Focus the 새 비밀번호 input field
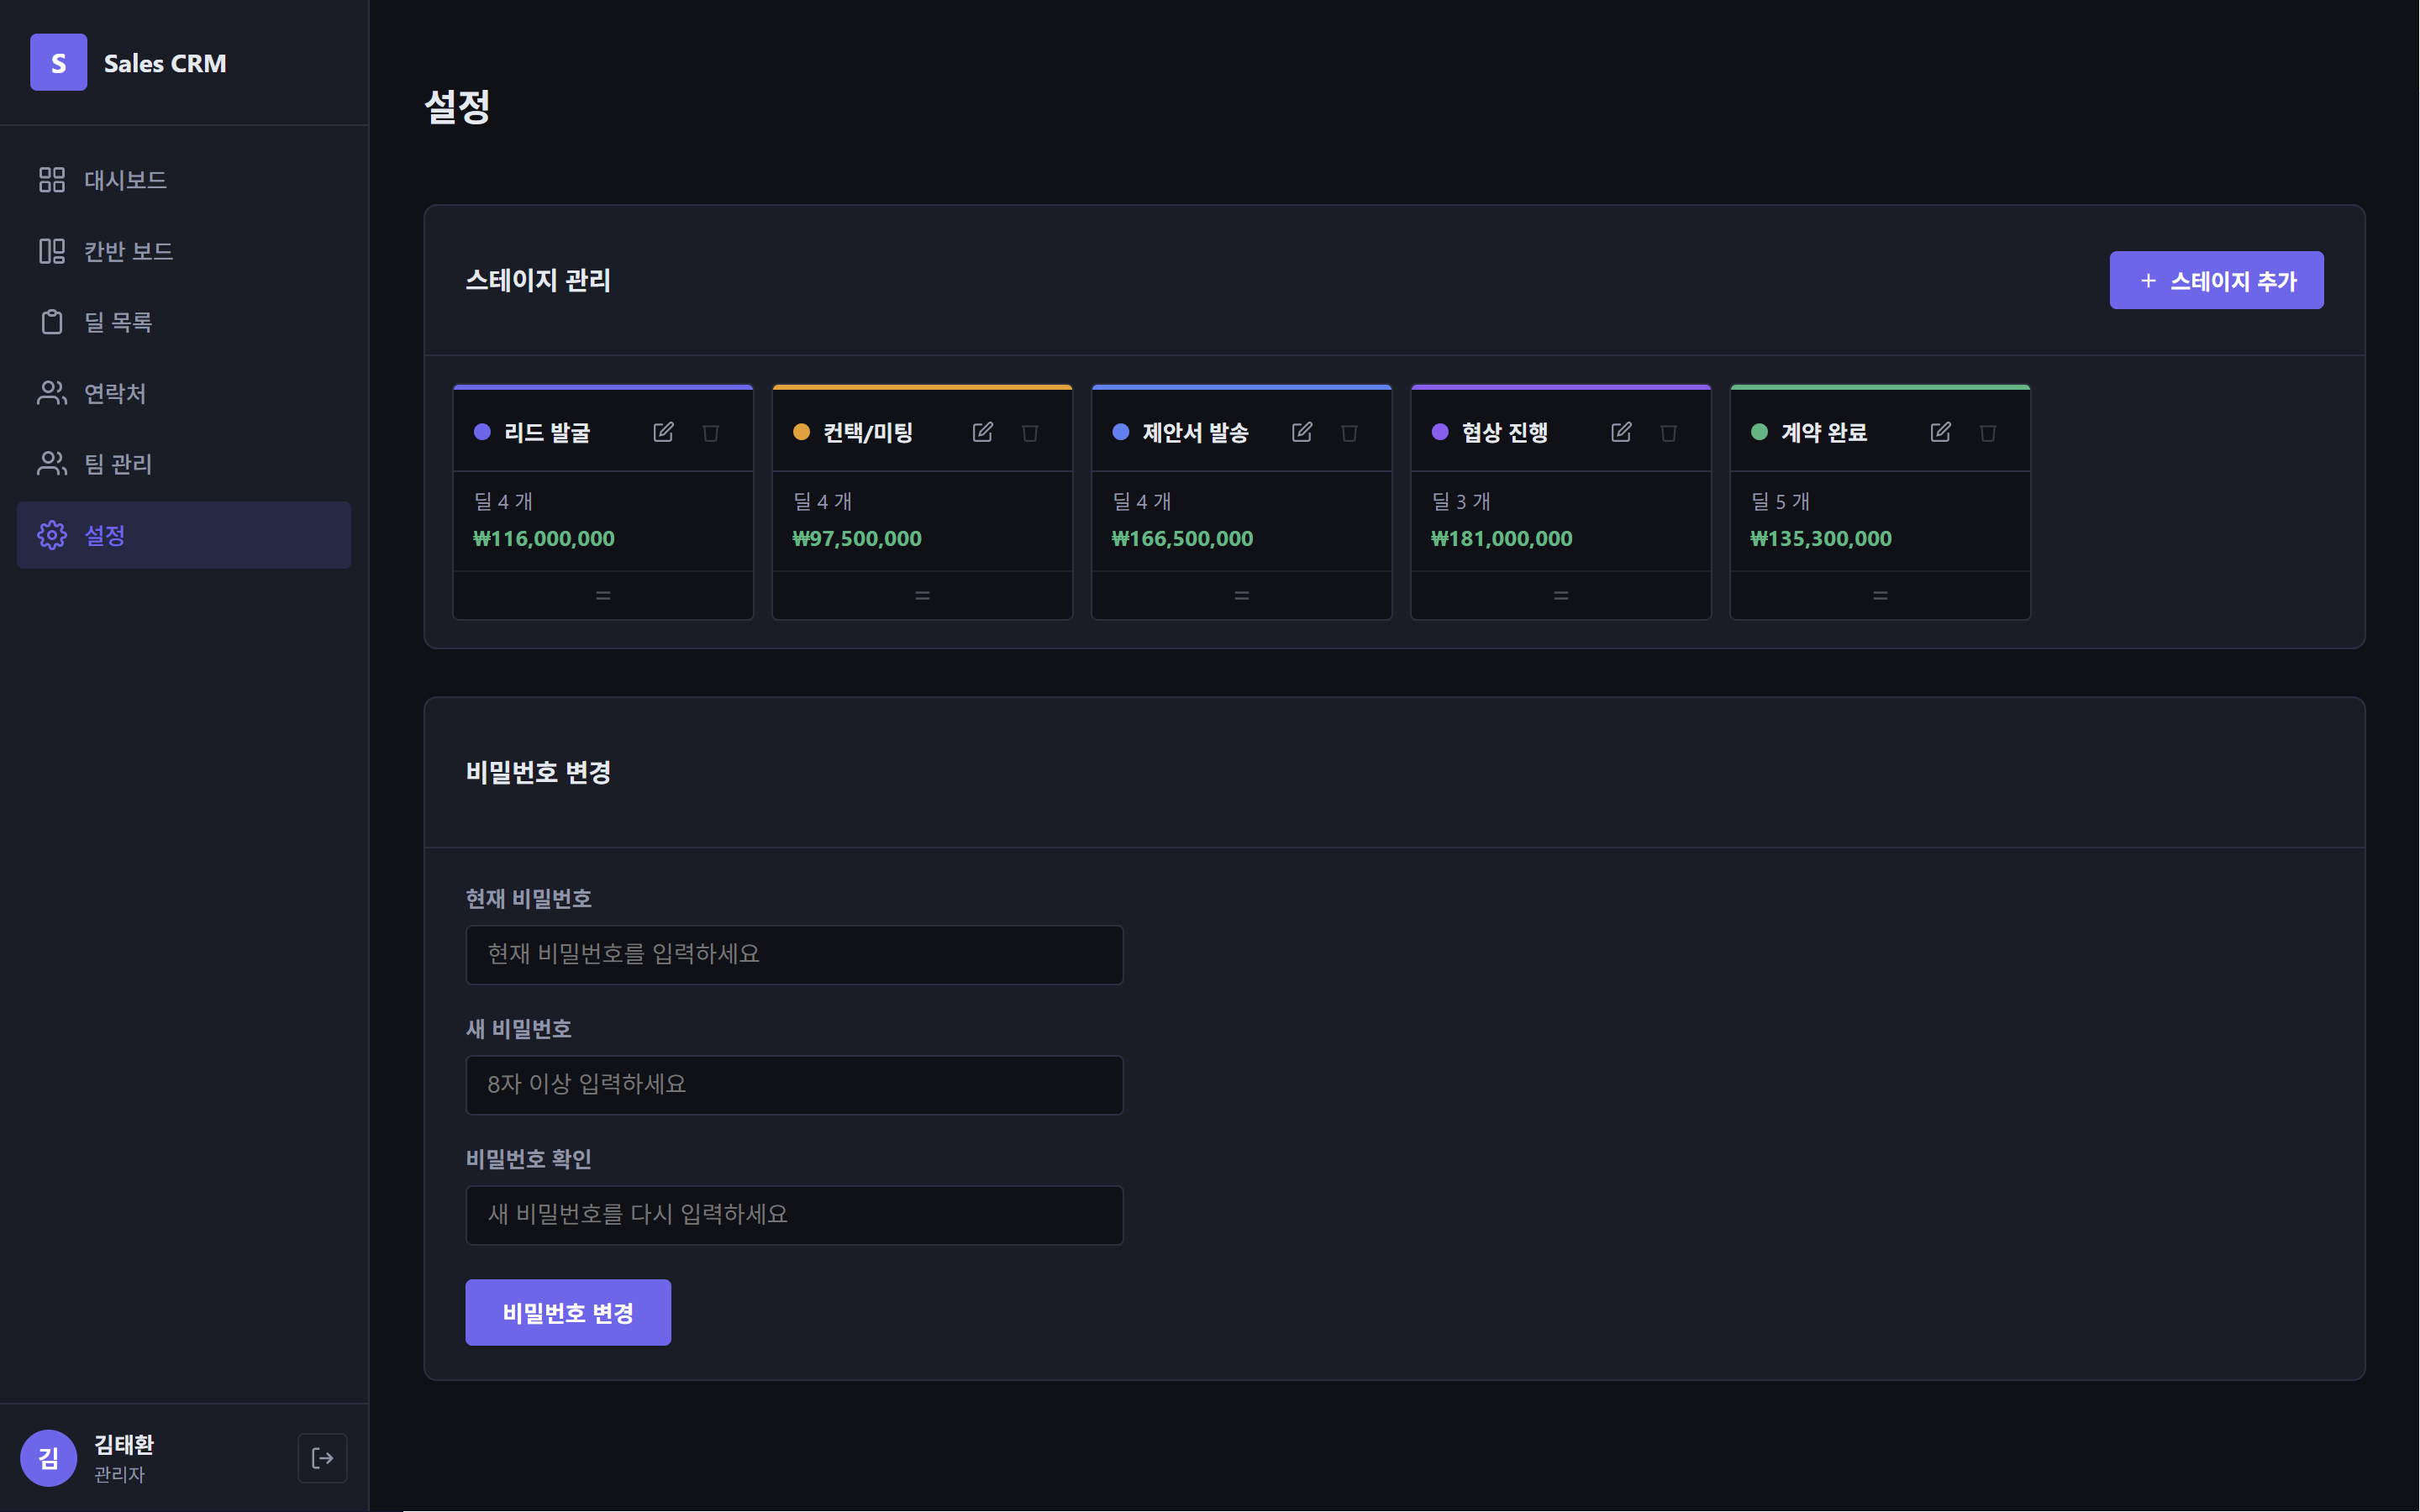The width and height of the screenshot is (2420, 1512). (794, 1085)
